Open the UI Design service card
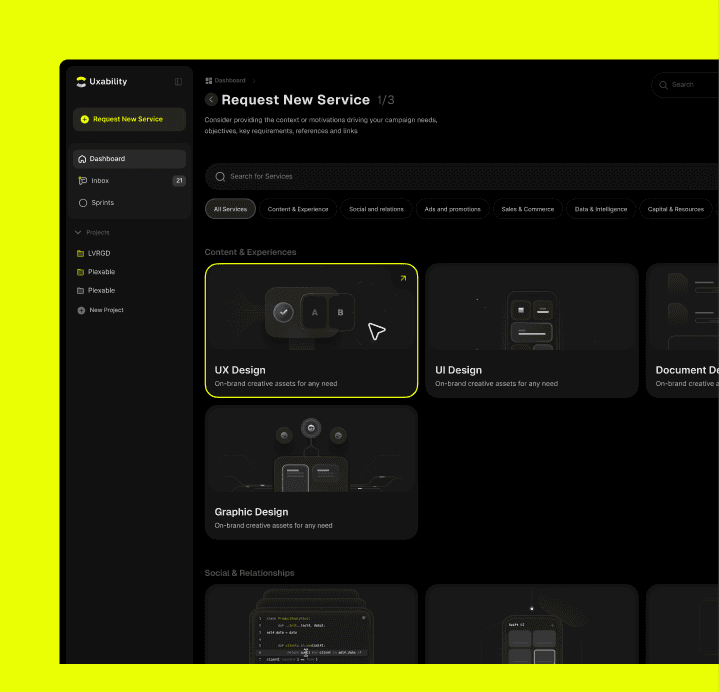 (x=532, y=331)
